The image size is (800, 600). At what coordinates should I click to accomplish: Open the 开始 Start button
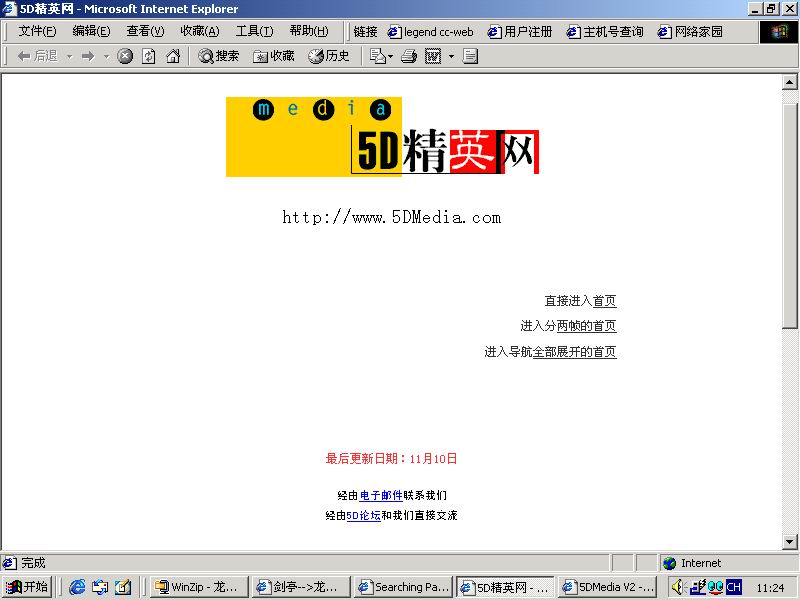(x=27, y=587)
